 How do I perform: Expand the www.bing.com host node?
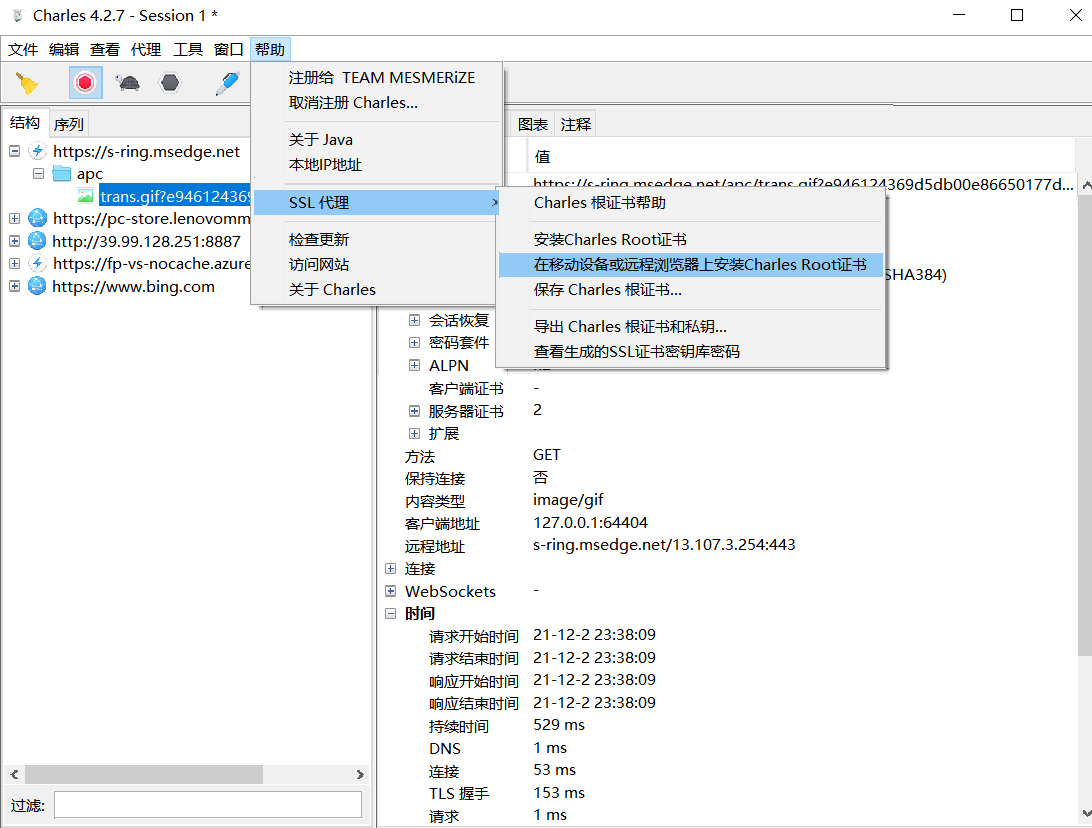point(15,286)
